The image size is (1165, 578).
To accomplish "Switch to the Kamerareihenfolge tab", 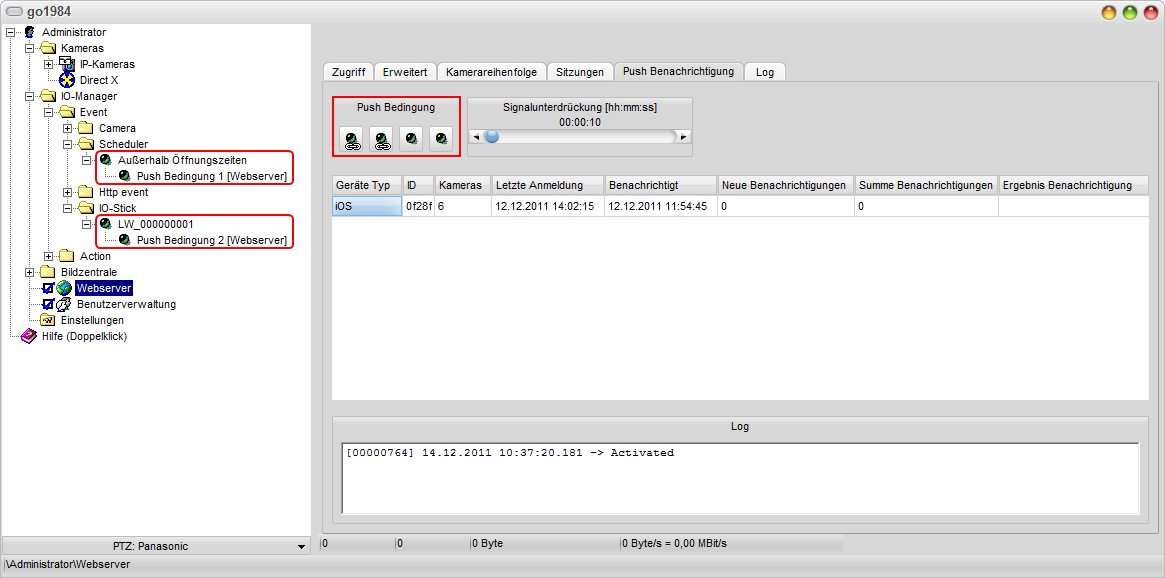I will (x=492, y=72).
